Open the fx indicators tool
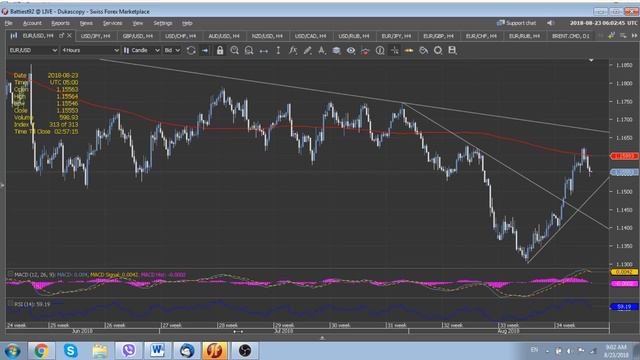The height and width of the screenshot is (360, 640). coord(293,50)
